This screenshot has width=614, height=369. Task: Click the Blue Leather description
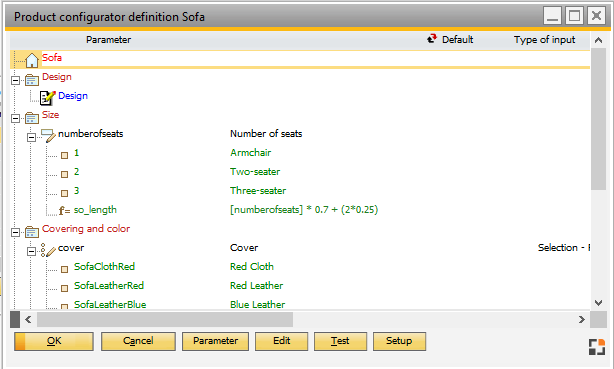click(258, 304)
